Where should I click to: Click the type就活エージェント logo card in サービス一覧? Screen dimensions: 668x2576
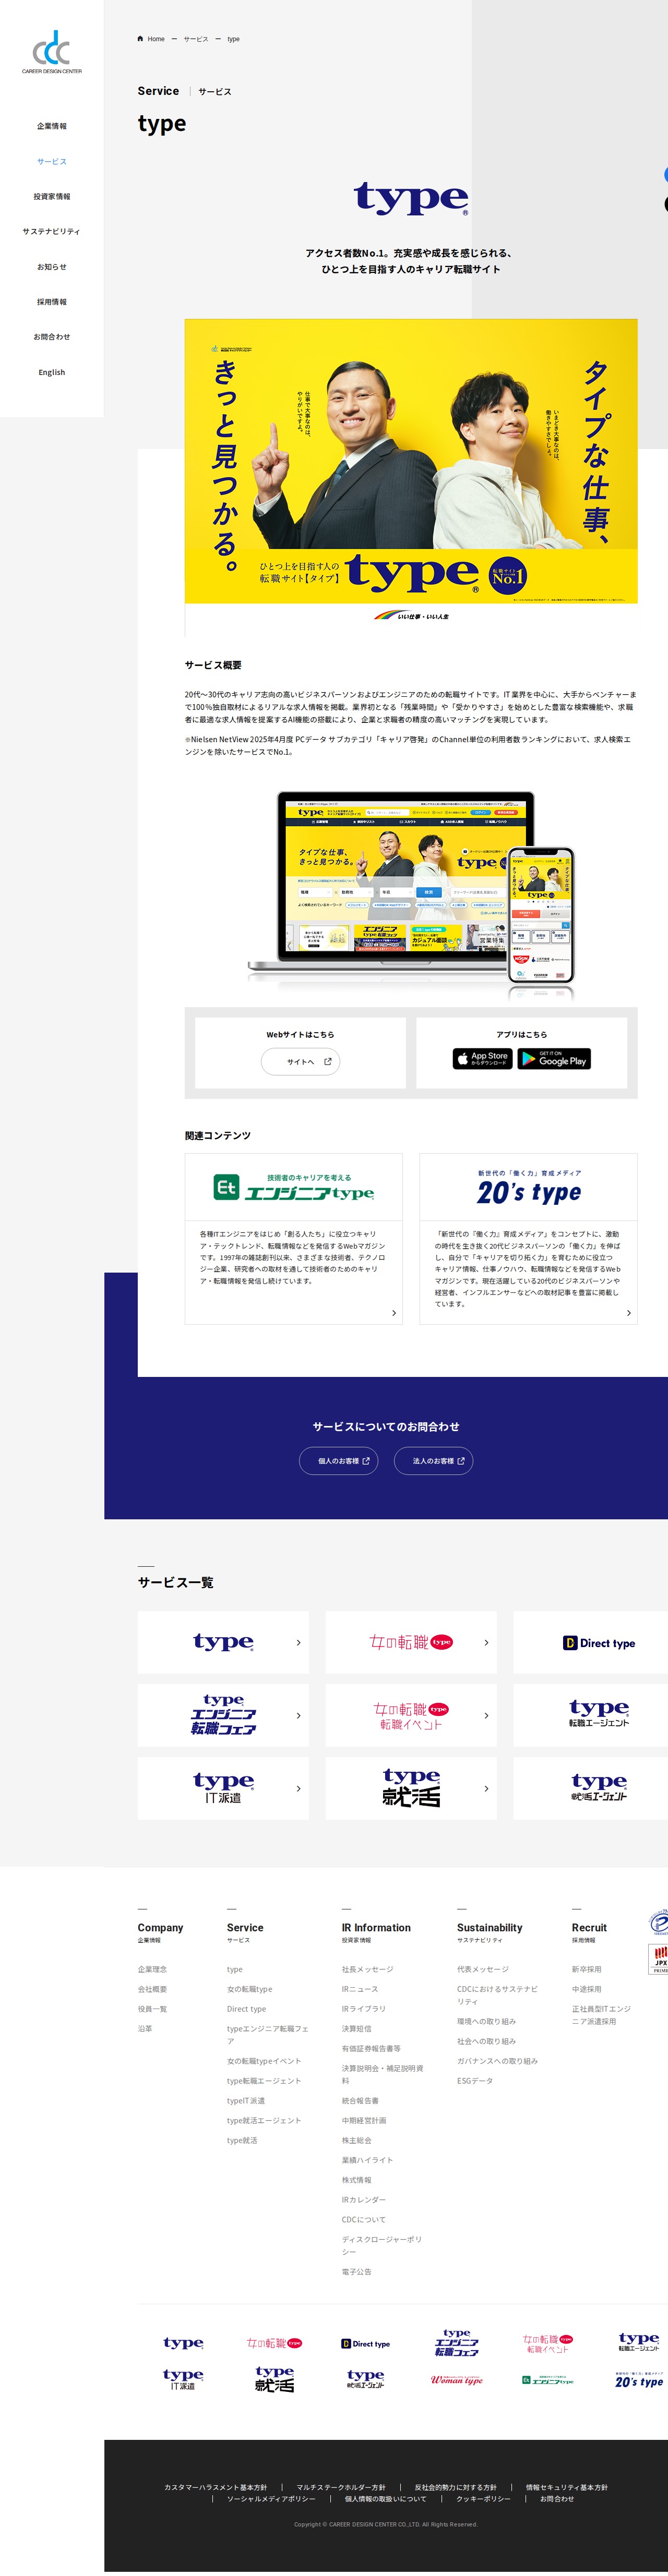click(x=590, y=1788)
